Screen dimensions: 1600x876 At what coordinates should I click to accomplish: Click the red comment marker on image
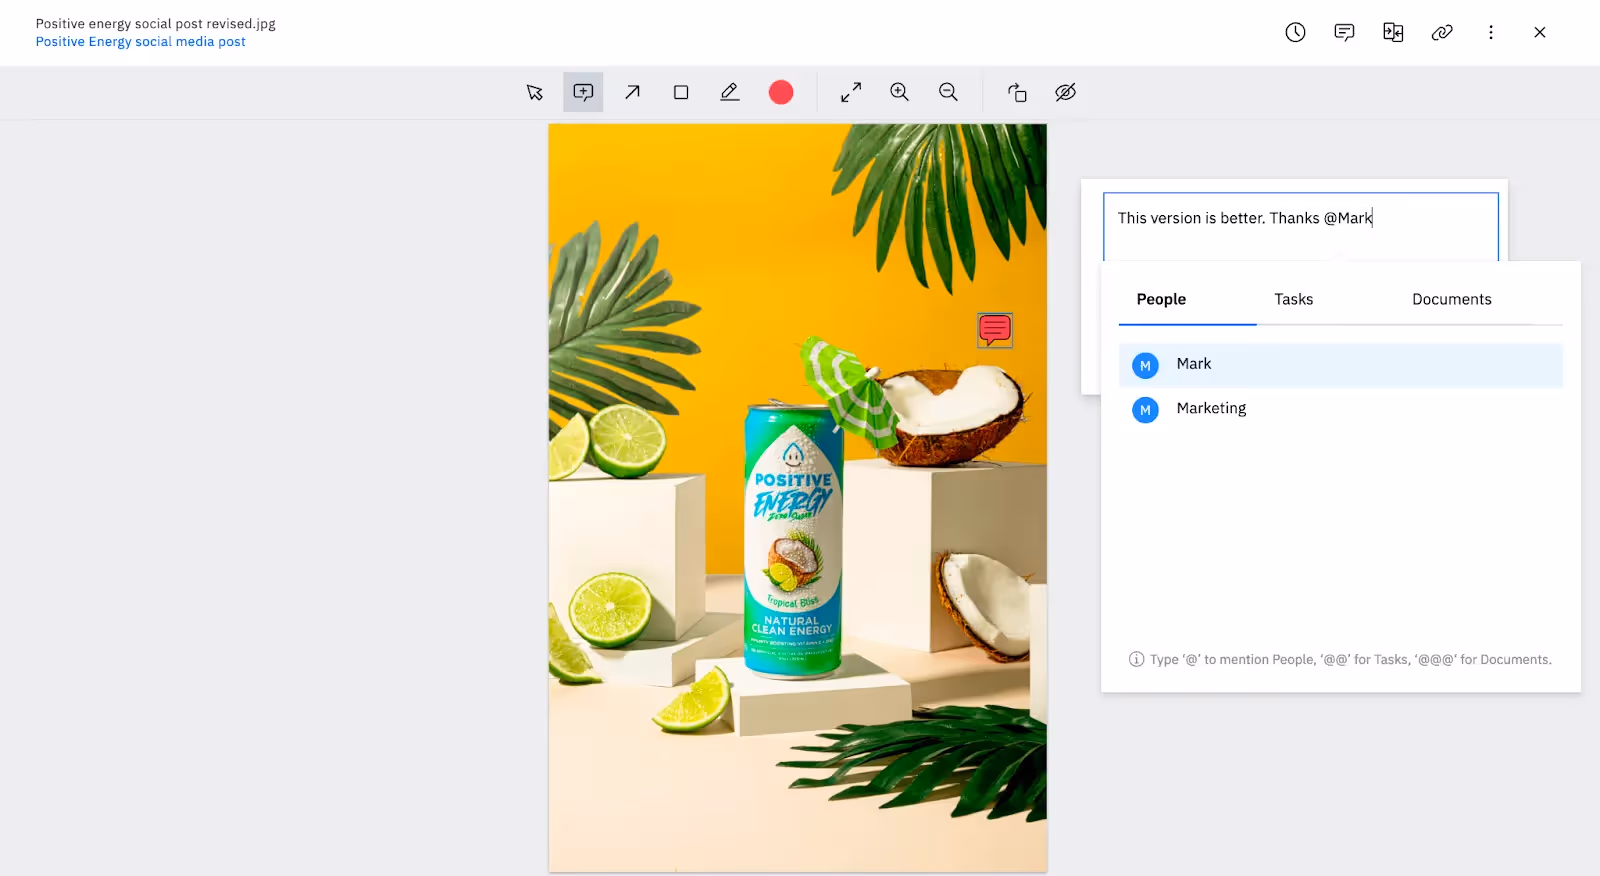(995, 330)
